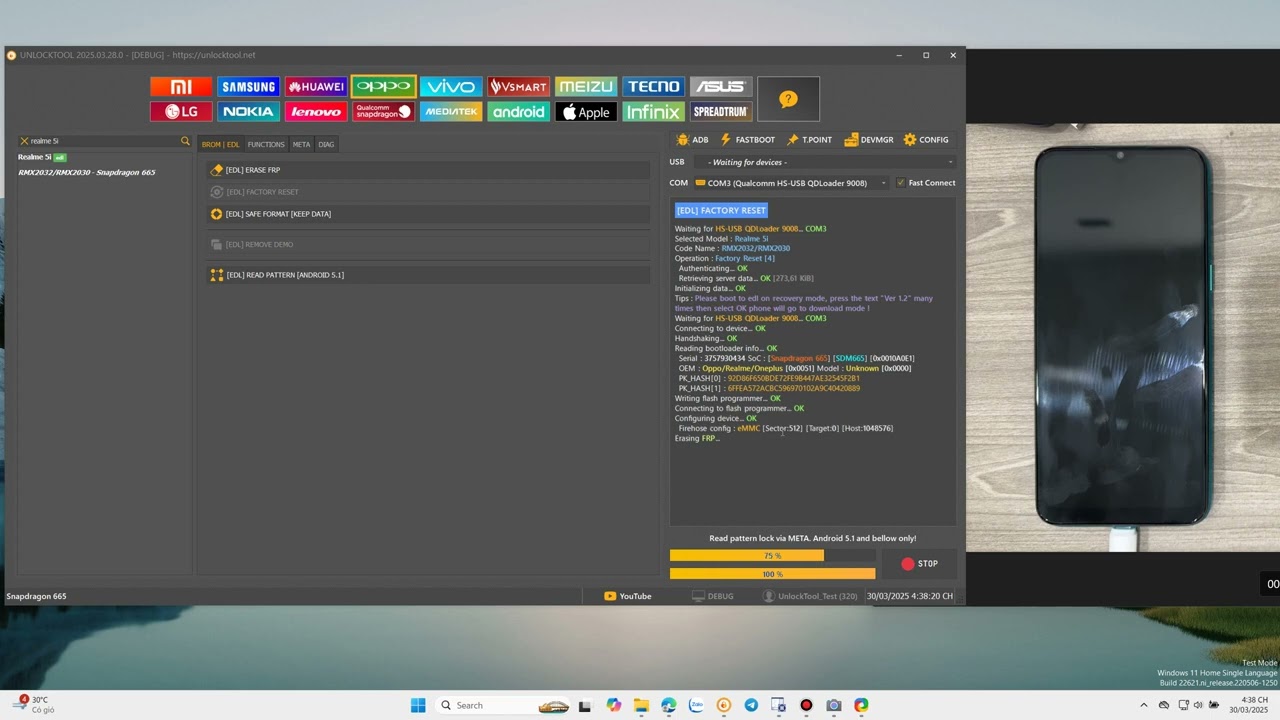The width and height of the screenshot is (1280, 720).
Task: Switch to the FUNCTIONS tab
Action: click(266, 145)
